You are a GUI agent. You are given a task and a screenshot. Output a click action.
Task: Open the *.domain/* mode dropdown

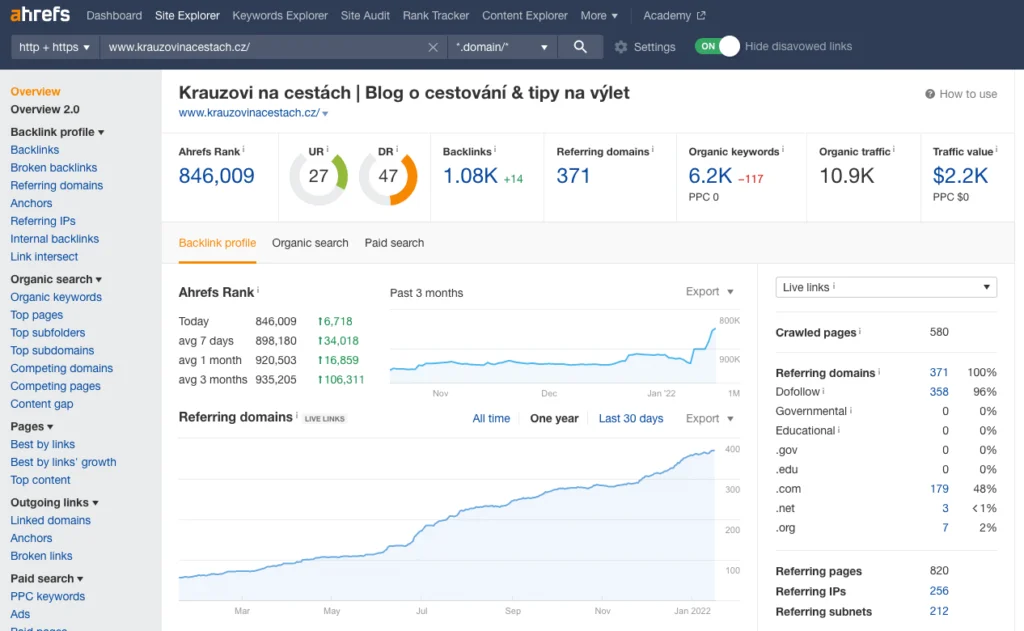502,47
